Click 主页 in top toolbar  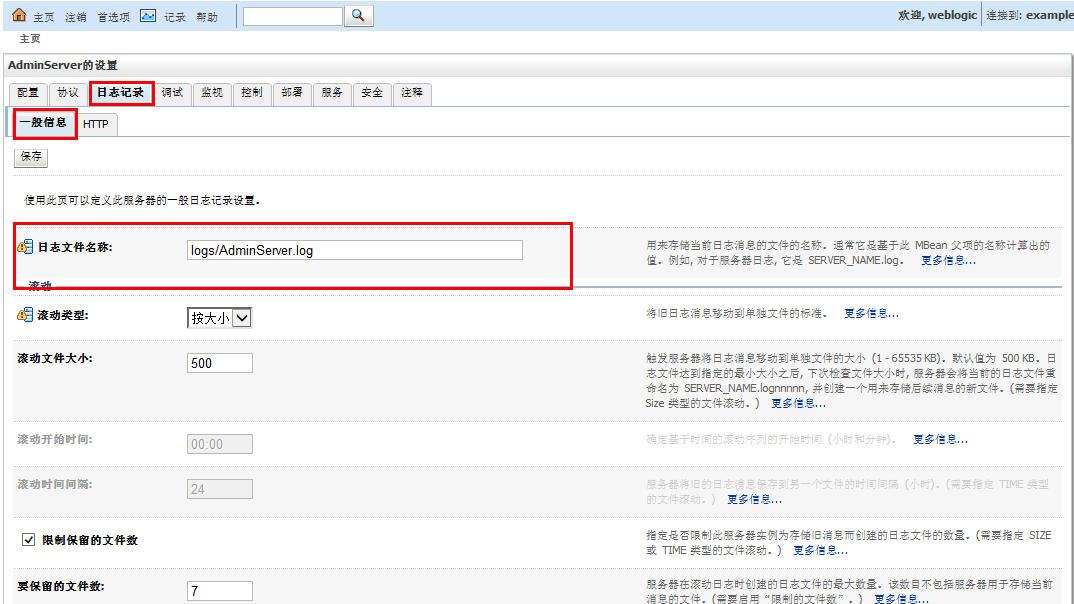44,17
